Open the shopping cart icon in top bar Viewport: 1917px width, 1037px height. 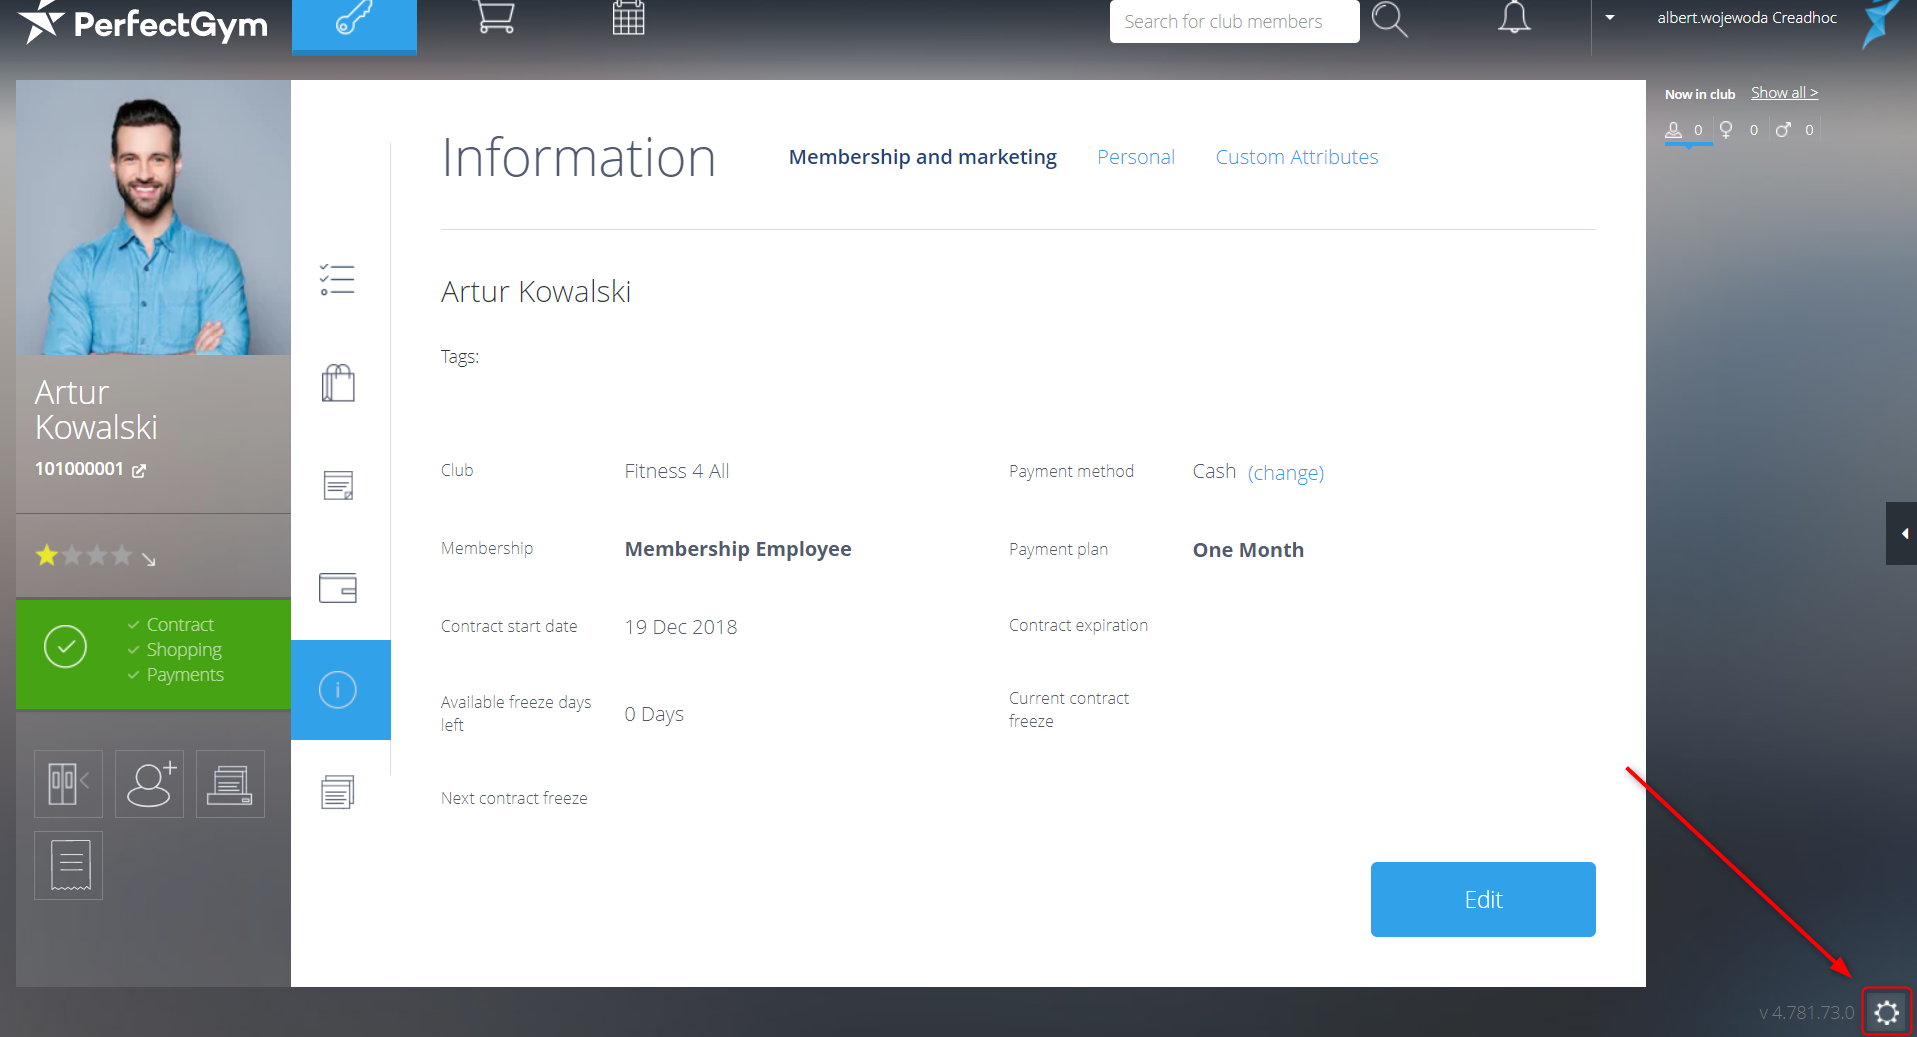[x=495, y=19]
